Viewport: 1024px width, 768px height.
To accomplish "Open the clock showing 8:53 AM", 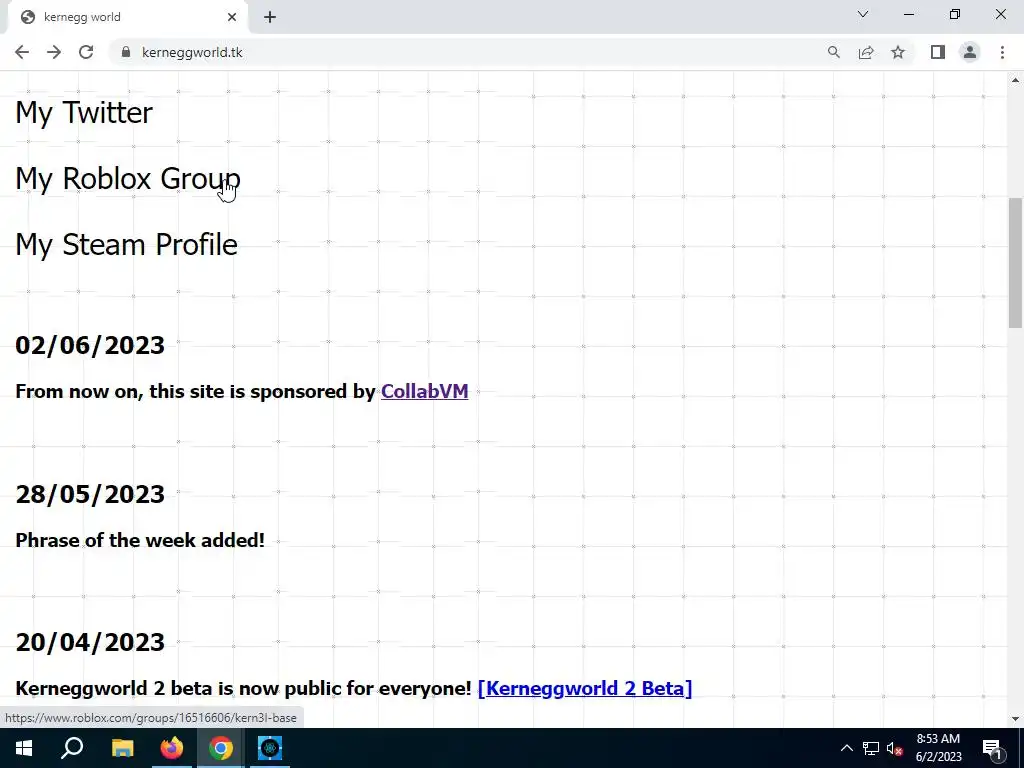I will coord(938,748).
